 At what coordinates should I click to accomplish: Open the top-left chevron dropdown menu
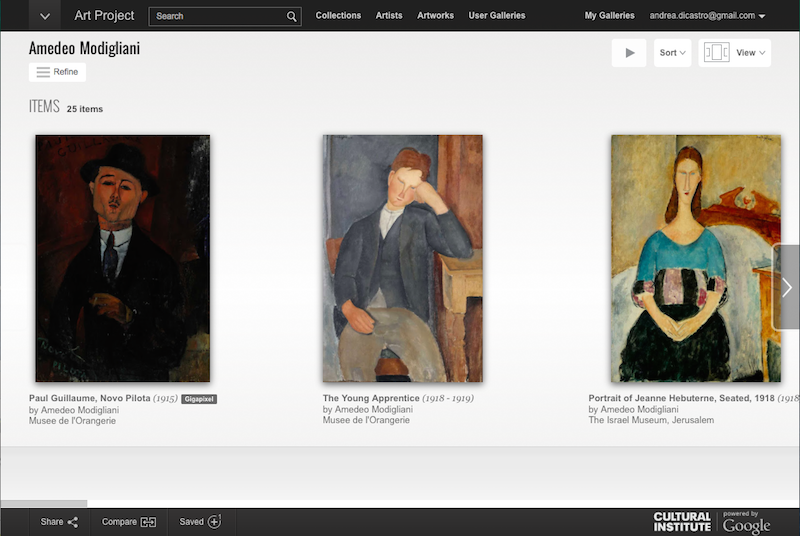tap(45, 16)
